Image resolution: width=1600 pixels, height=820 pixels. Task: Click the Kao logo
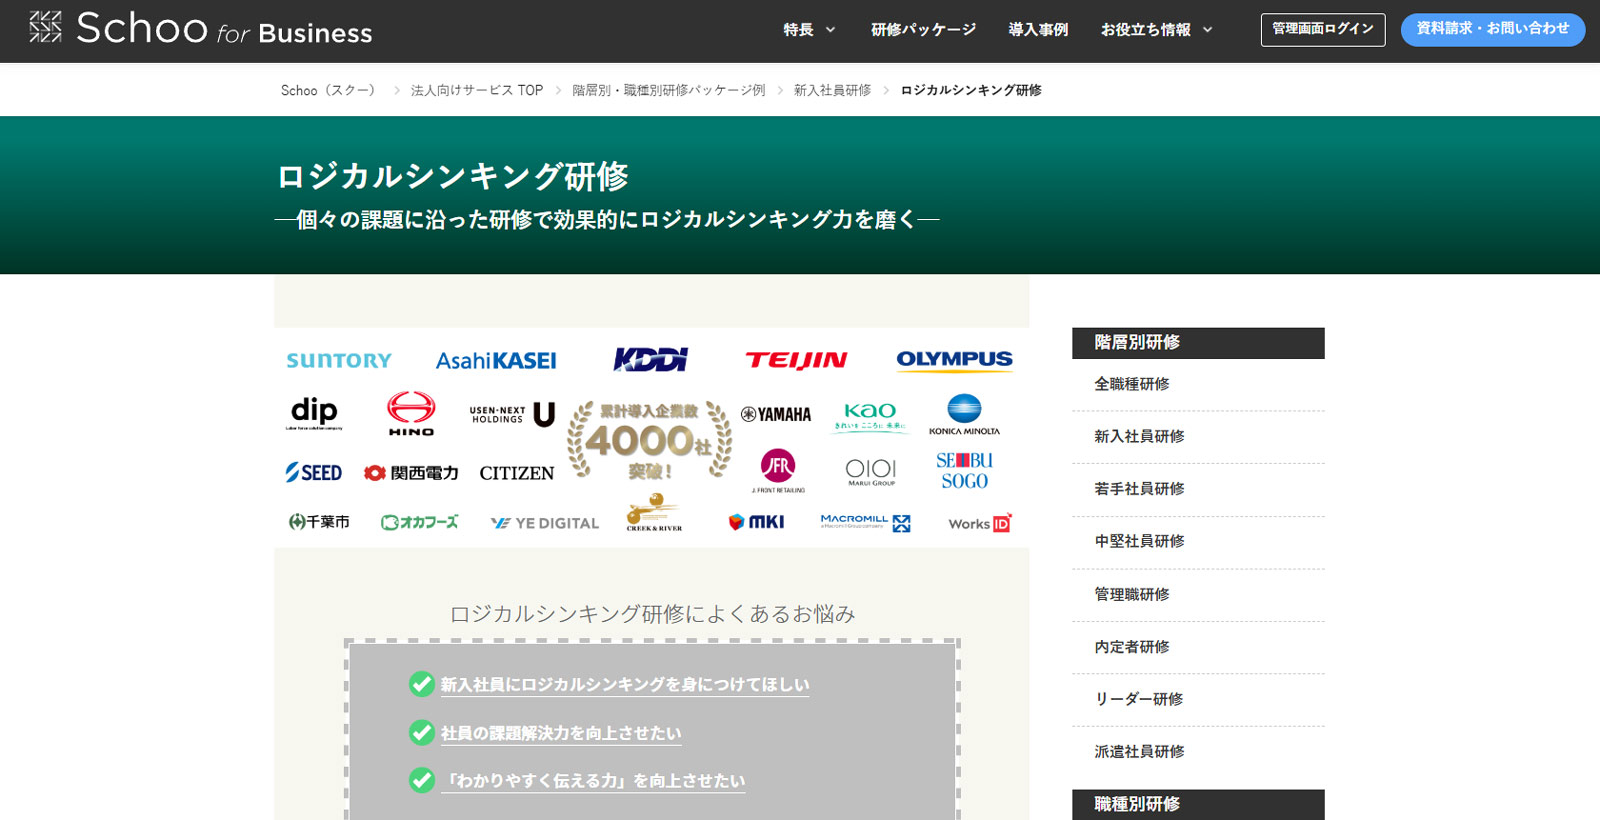pyautogui.click(x=870, y=417)
